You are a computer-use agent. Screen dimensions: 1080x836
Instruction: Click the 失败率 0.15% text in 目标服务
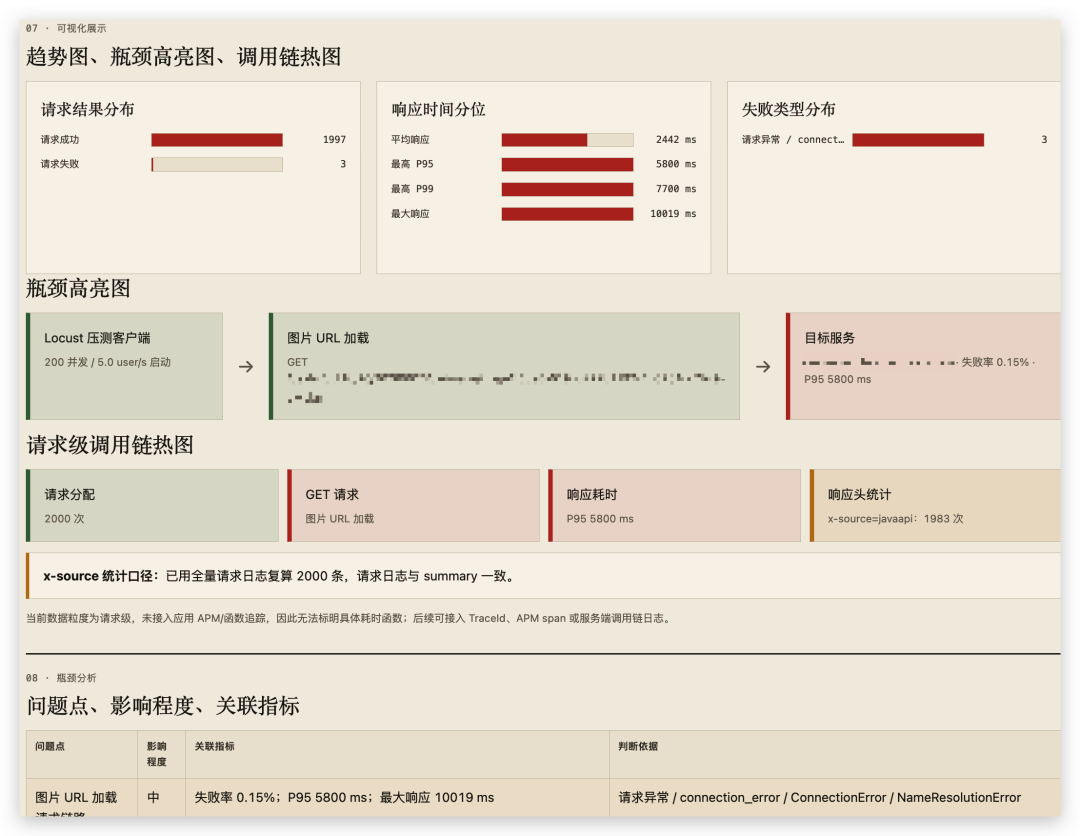[x=995, y=362]
